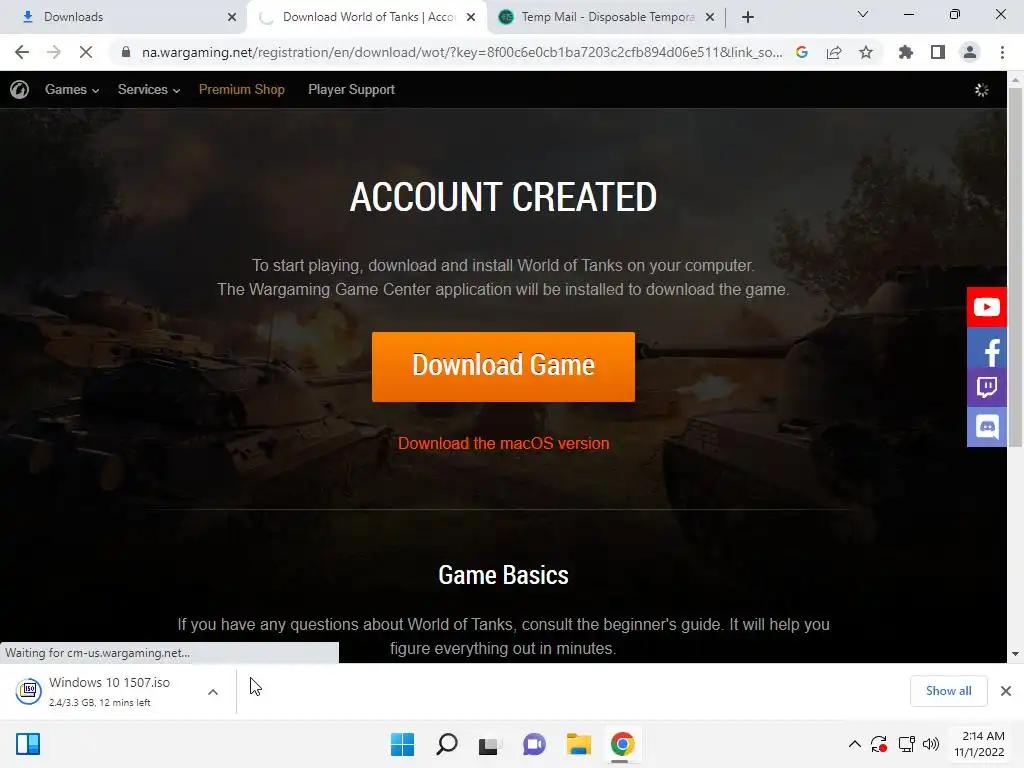View site information via the padlock icon
The height and width of the screenshot is (768, 1024).
coord(126,52)
